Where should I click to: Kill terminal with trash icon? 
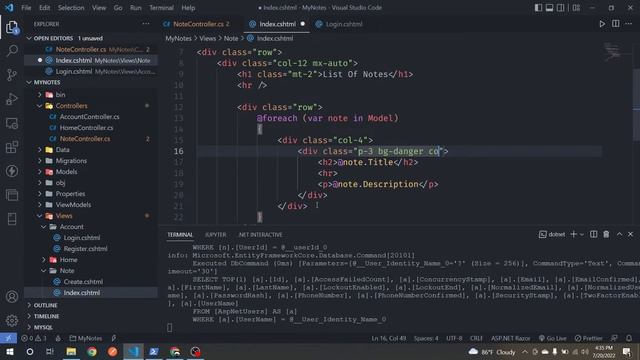pos(606,234)
